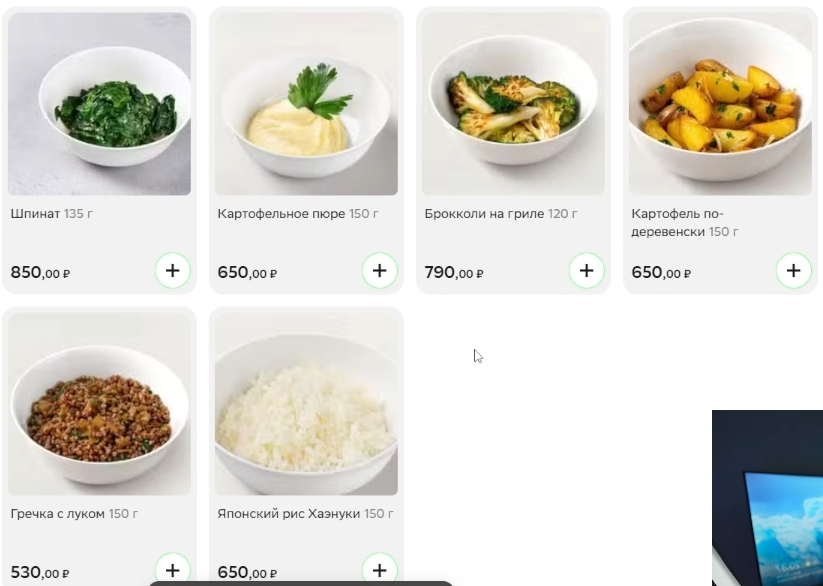823x586 pixels.
Task: Add Шпинат to cart with plus icon
Action: pos(173,270)
